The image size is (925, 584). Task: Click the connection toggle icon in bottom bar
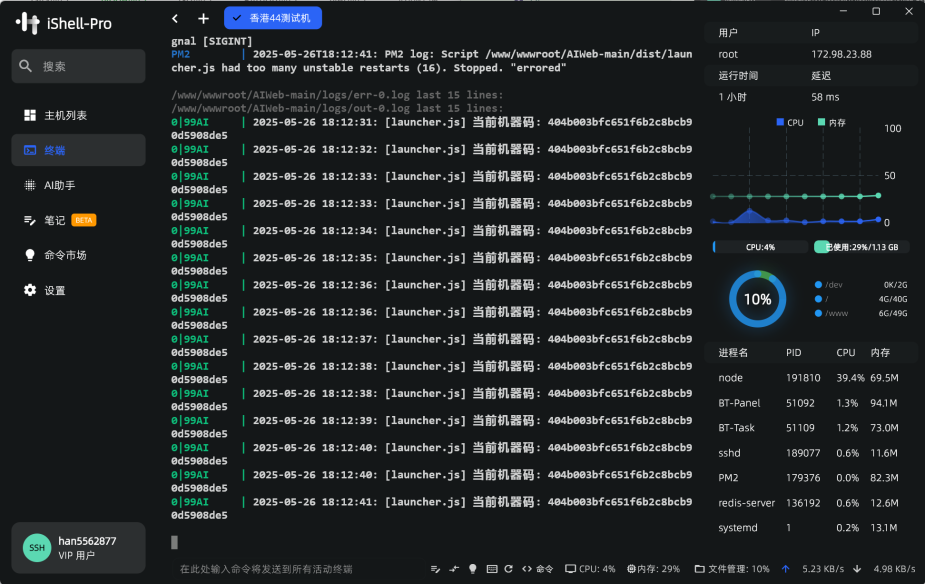point(454,569)
